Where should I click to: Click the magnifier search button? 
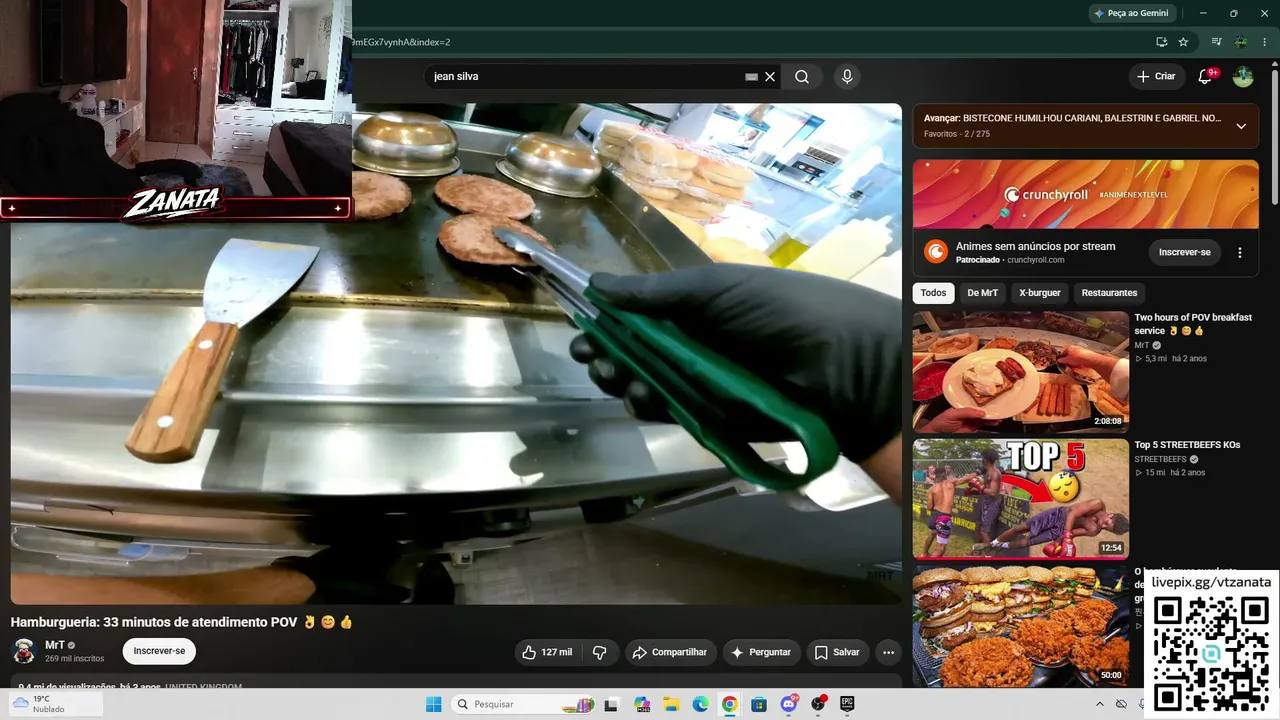pos(802,77)
